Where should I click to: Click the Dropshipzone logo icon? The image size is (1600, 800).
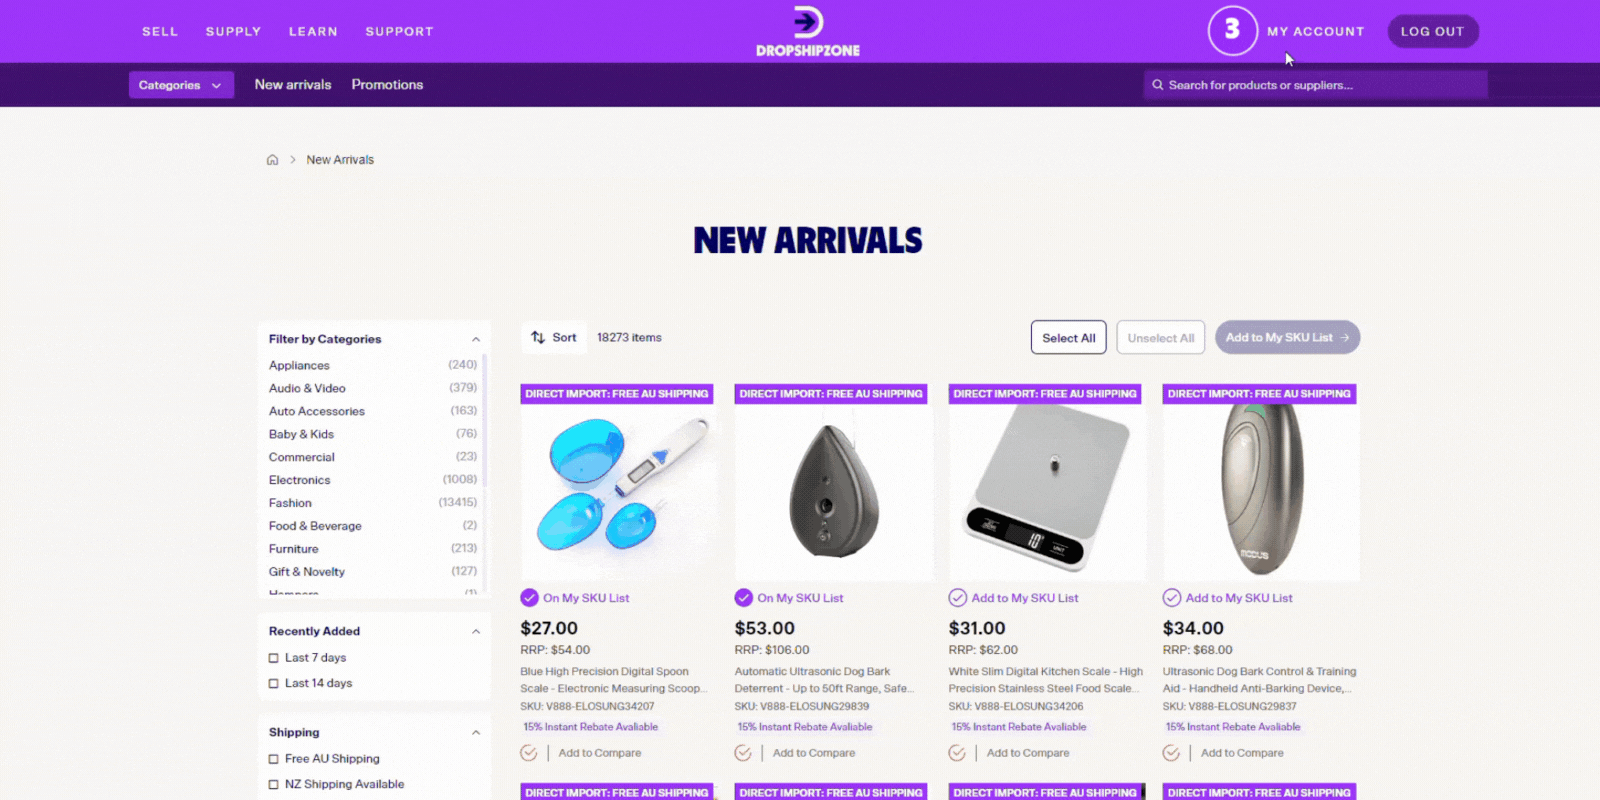click(x=807, y=22)
